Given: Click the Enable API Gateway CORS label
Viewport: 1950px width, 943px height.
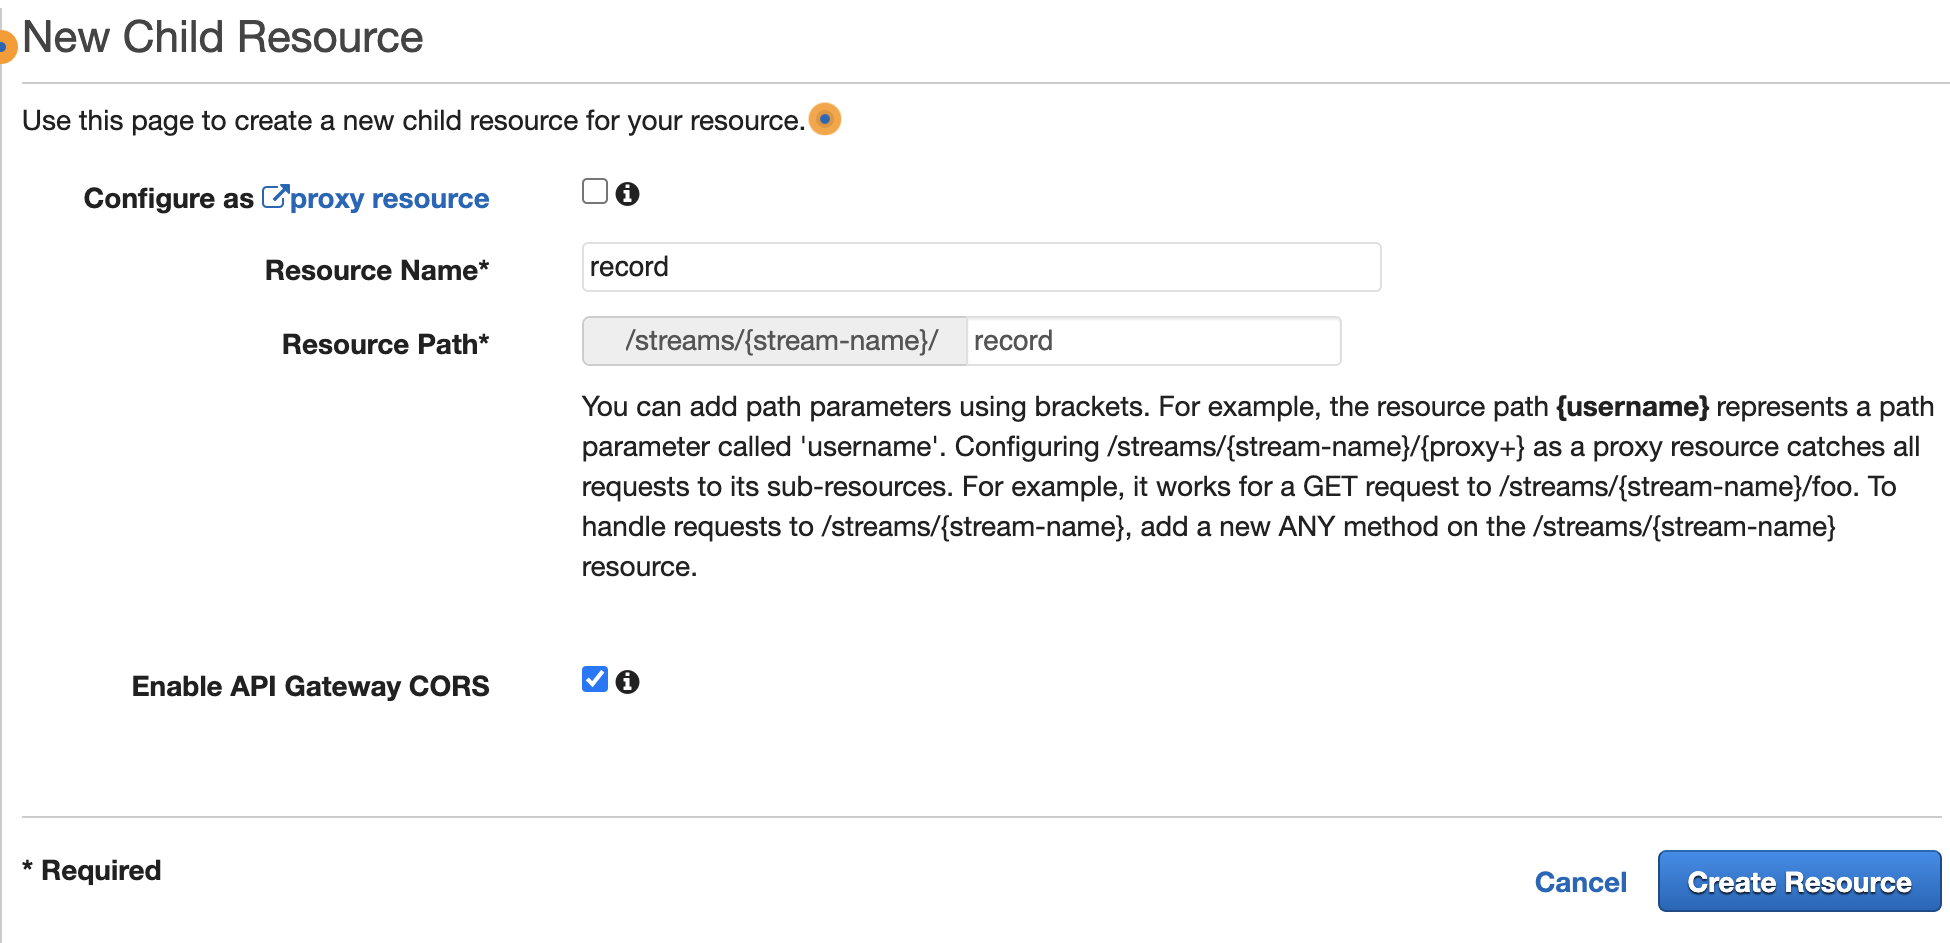Looking at the screenshot, I should coord(310,686).
